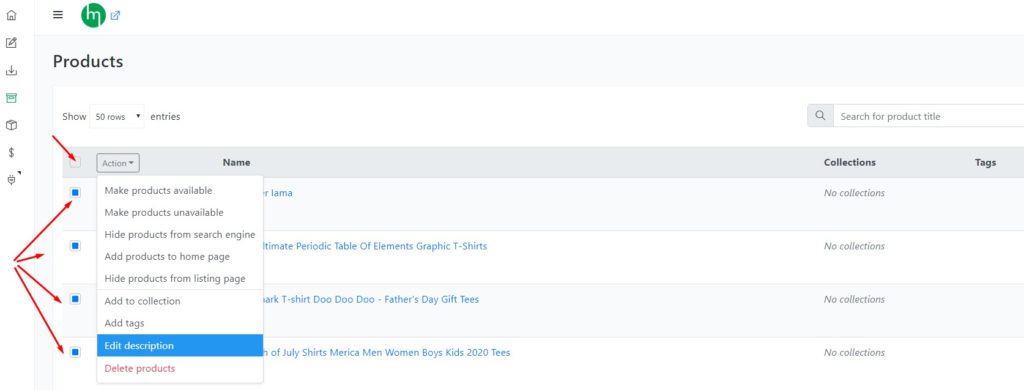Click the dollar sign sidebar icon

11,152
